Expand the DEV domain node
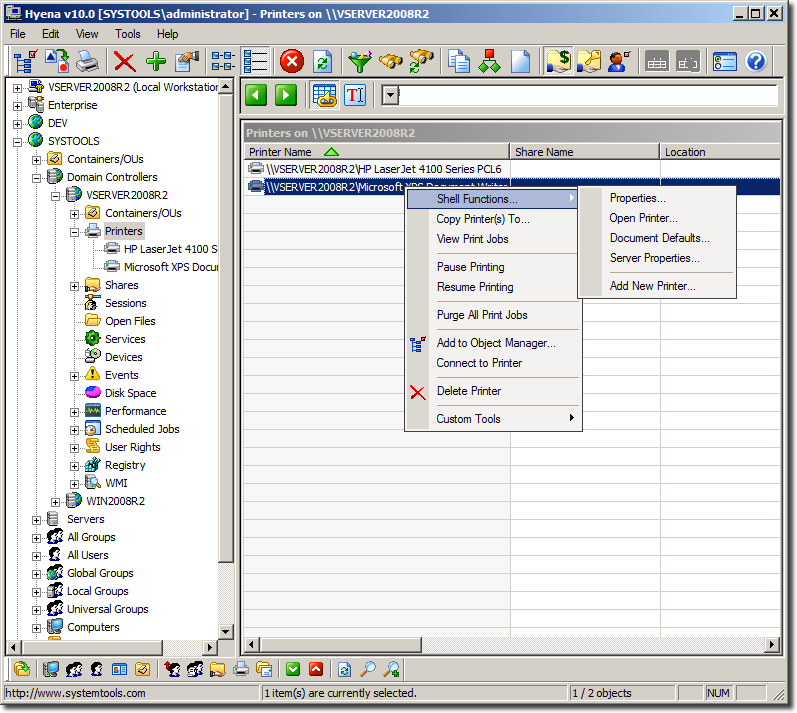Screen dimensions: 797x713 [18, 124]
